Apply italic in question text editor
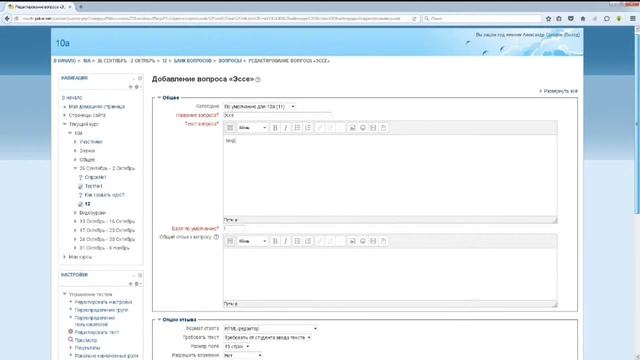The width and height of the screenshot is (640, 360). coord(286,128)
